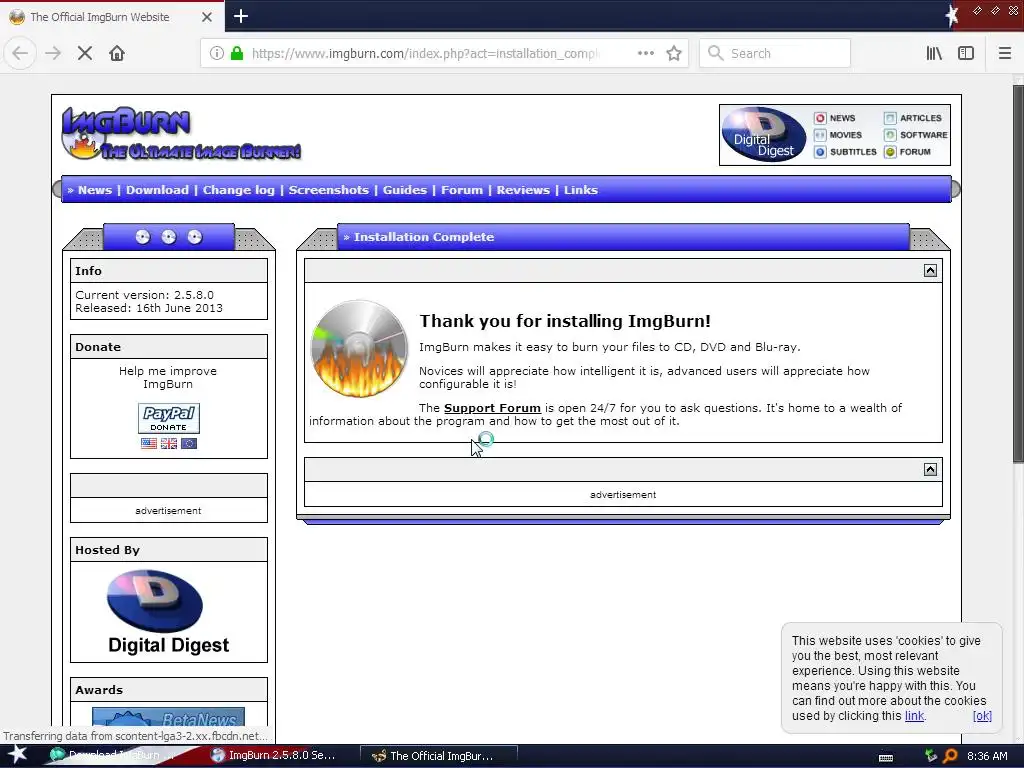Select the UK flag donate icon

point(168,443)
